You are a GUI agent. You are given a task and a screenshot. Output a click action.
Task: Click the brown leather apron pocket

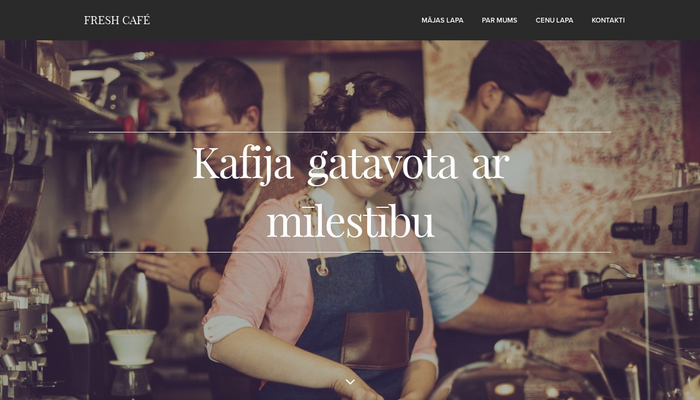click(x=377, y=339)
